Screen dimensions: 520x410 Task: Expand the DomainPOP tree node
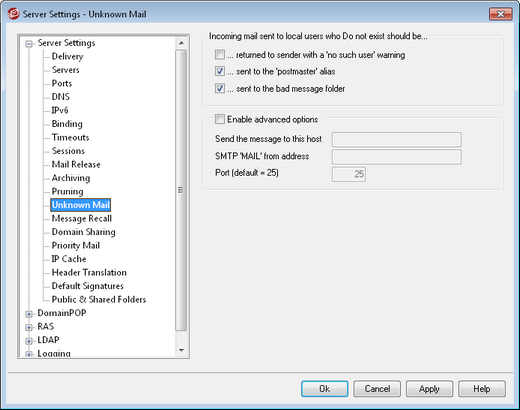[x=29, y=314]
